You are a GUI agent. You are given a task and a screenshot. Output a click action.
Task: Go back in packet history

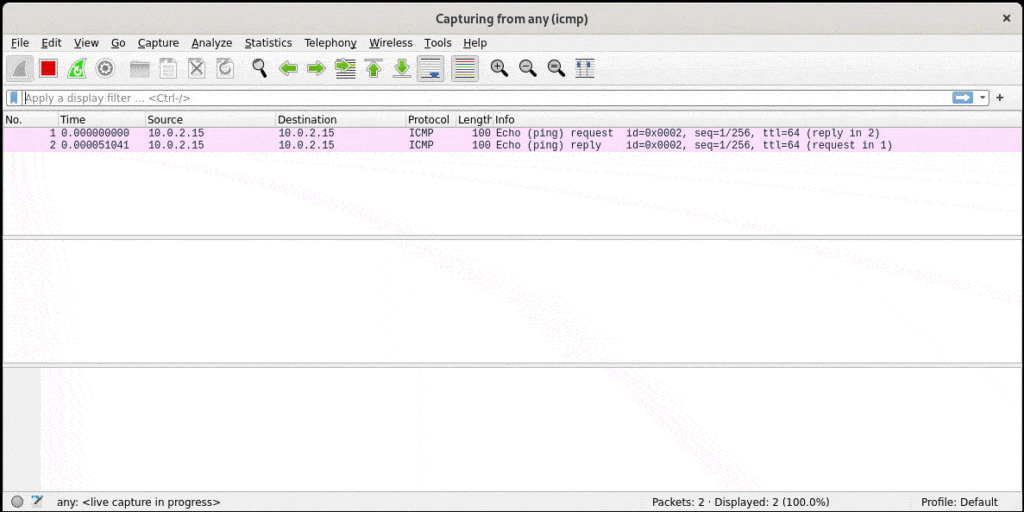coord(288,69)
